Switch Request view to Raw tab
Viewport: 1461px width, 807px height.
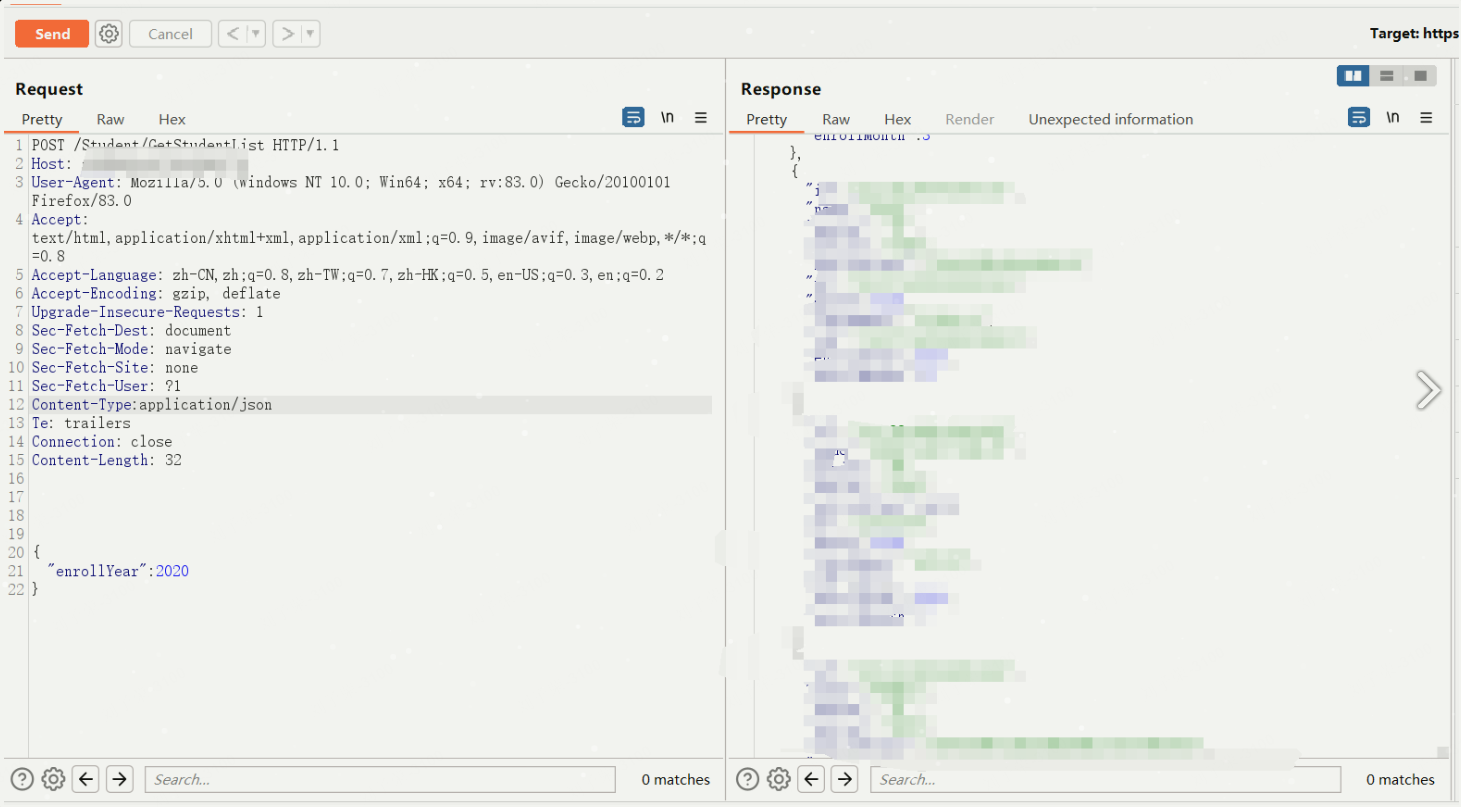(110, 119)
